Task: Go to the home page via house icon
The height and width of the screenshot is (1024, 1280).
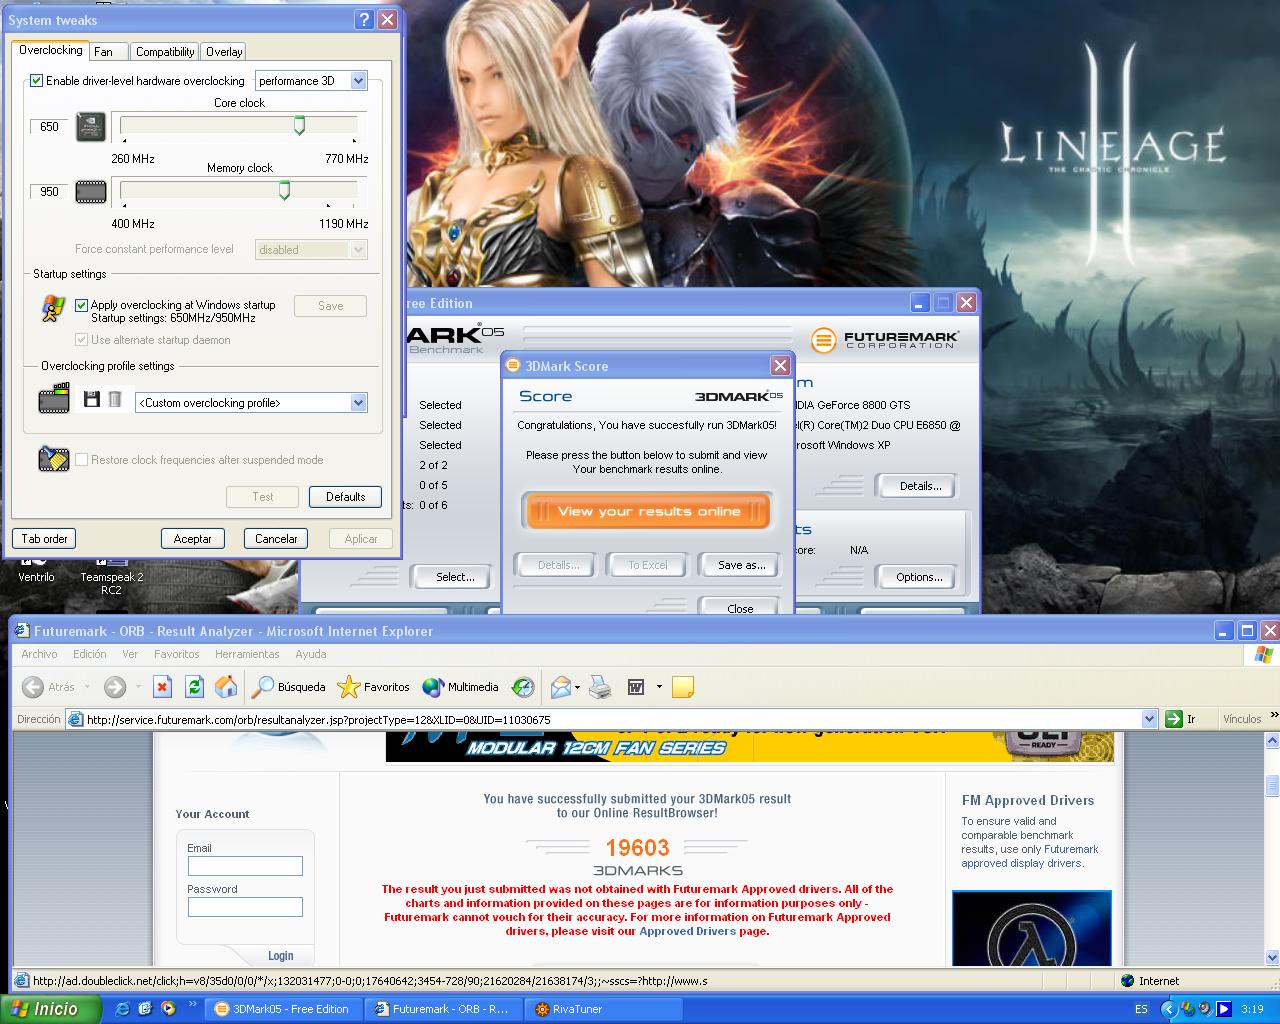Action: coord(226,687)
